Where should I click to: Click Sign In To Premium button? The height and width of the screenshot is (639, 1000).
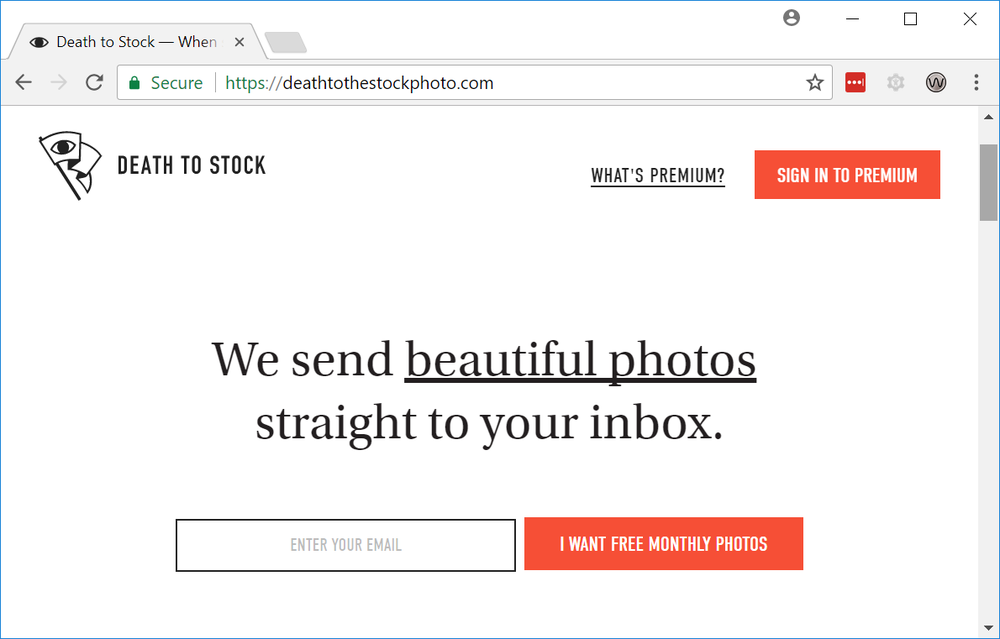click(x=847, y=175)
